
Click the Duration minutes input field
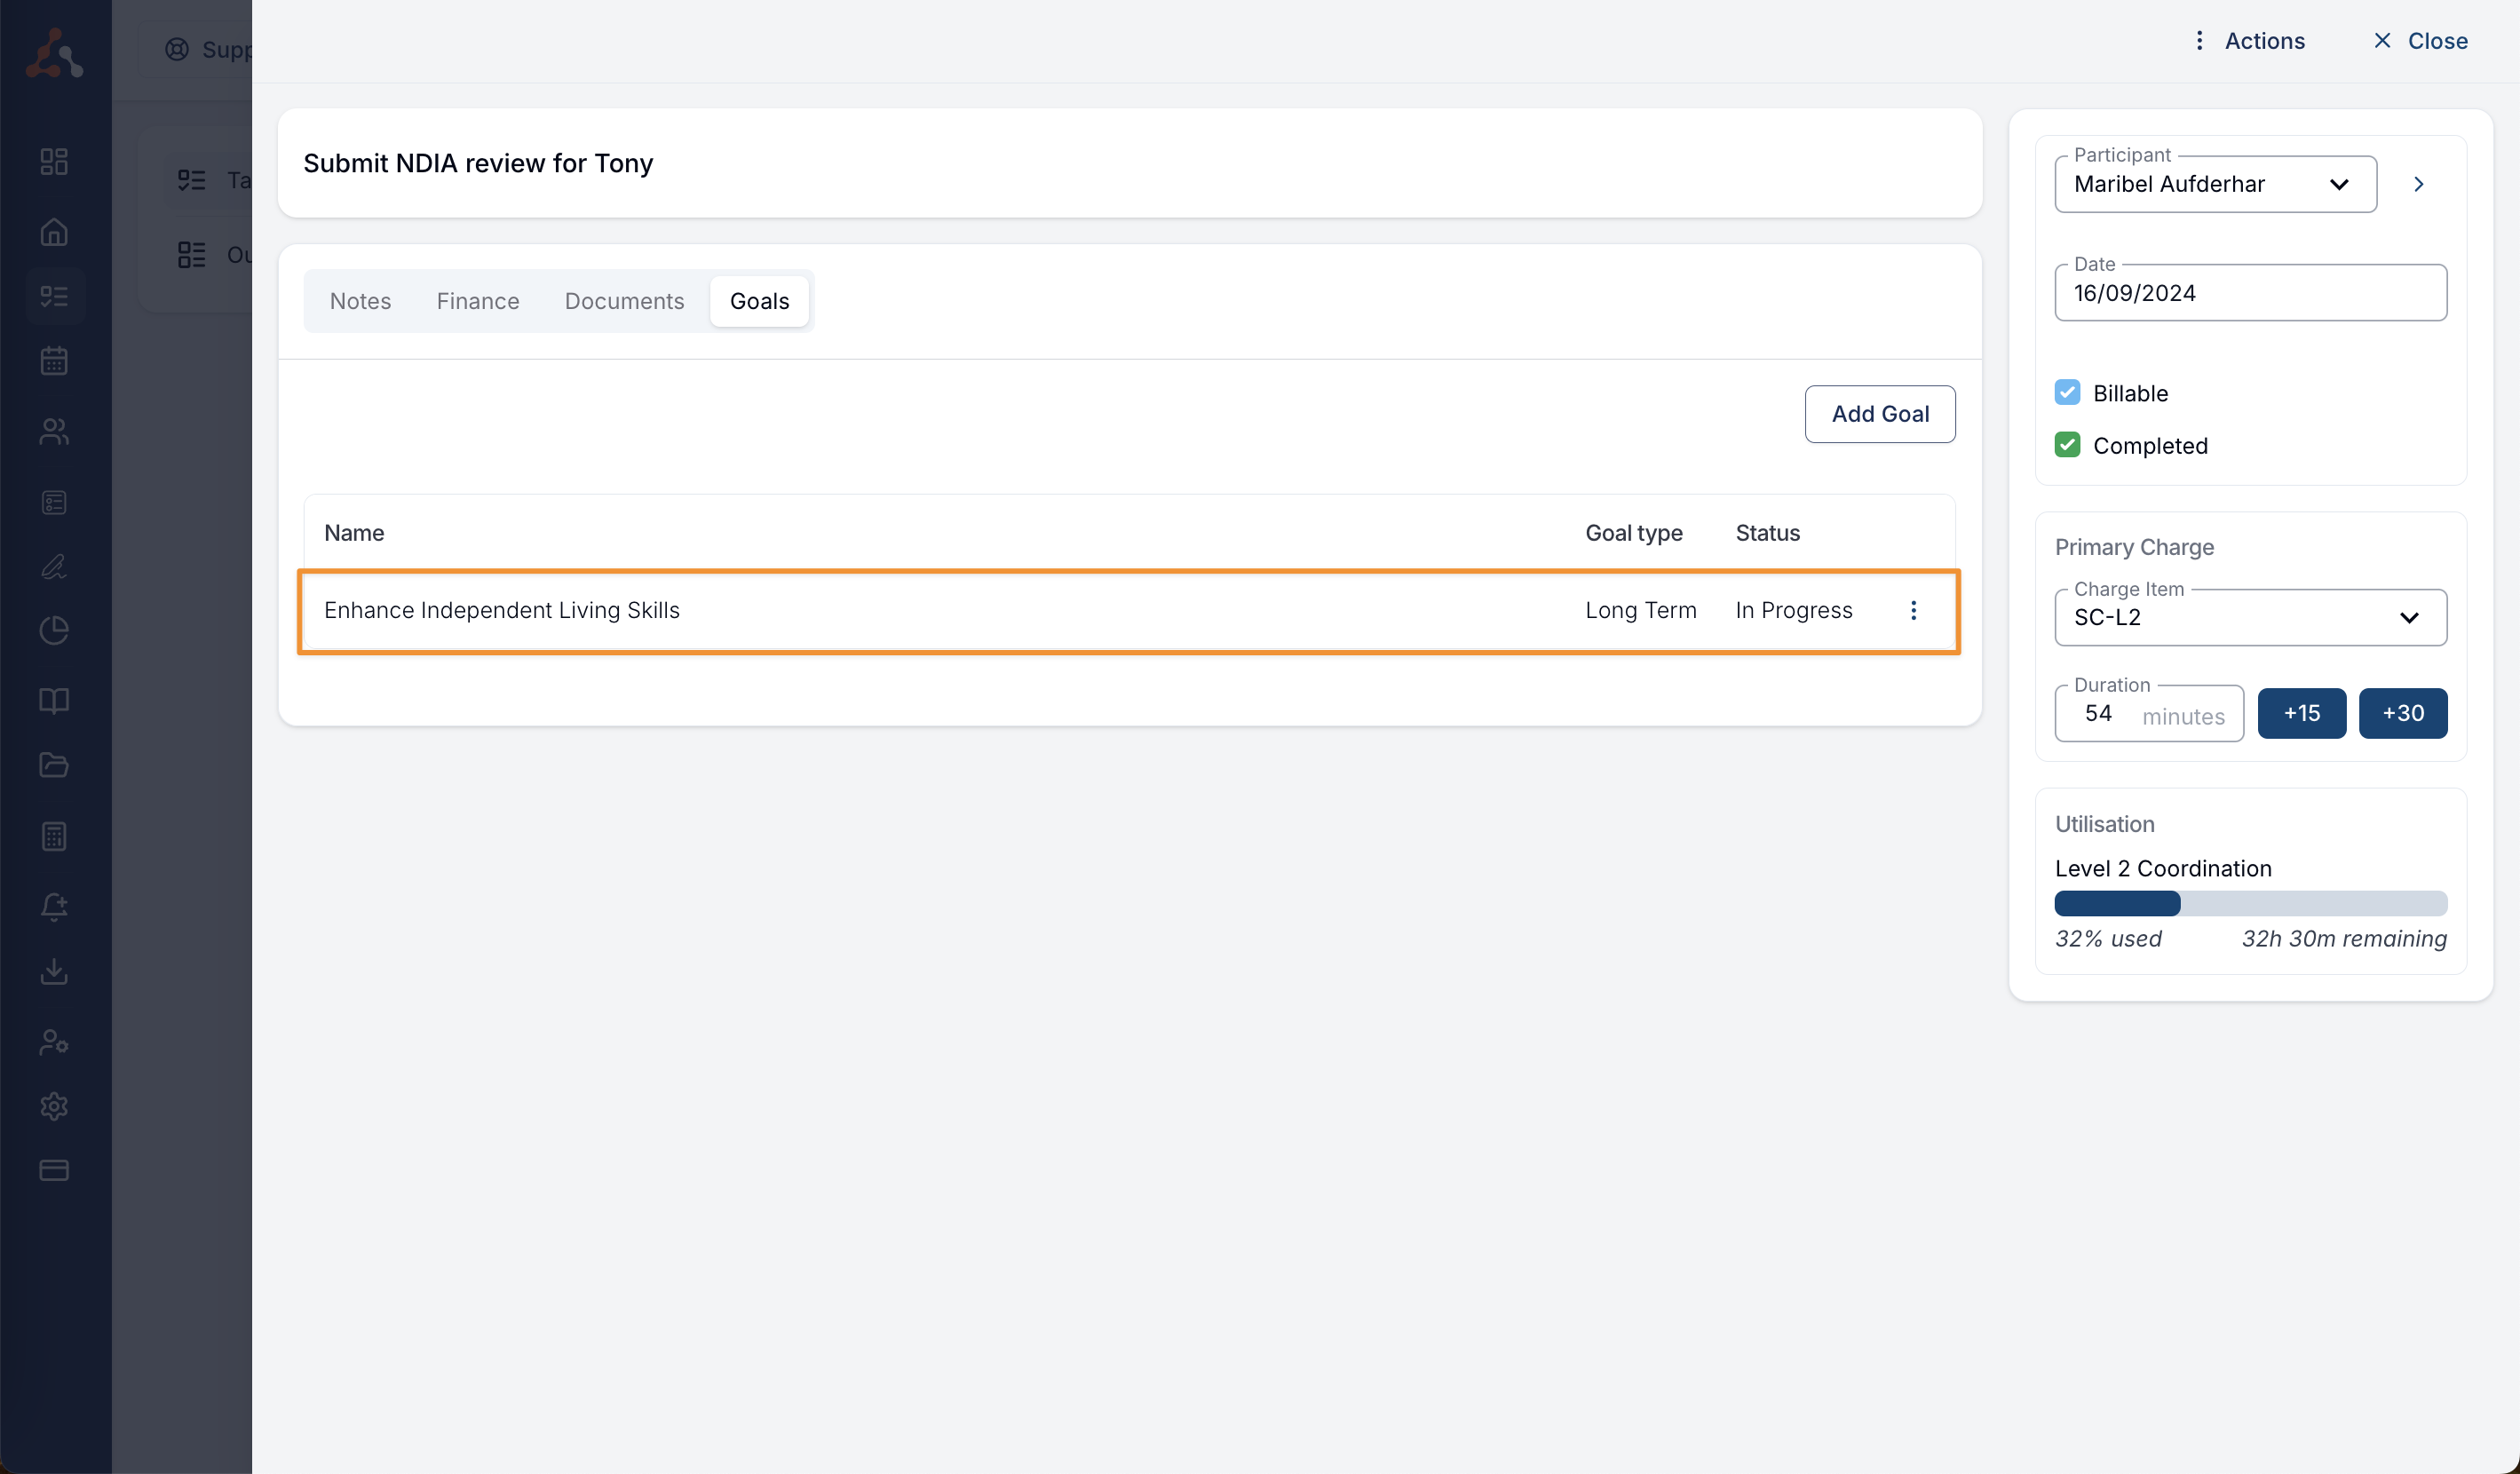point(2149,714)
